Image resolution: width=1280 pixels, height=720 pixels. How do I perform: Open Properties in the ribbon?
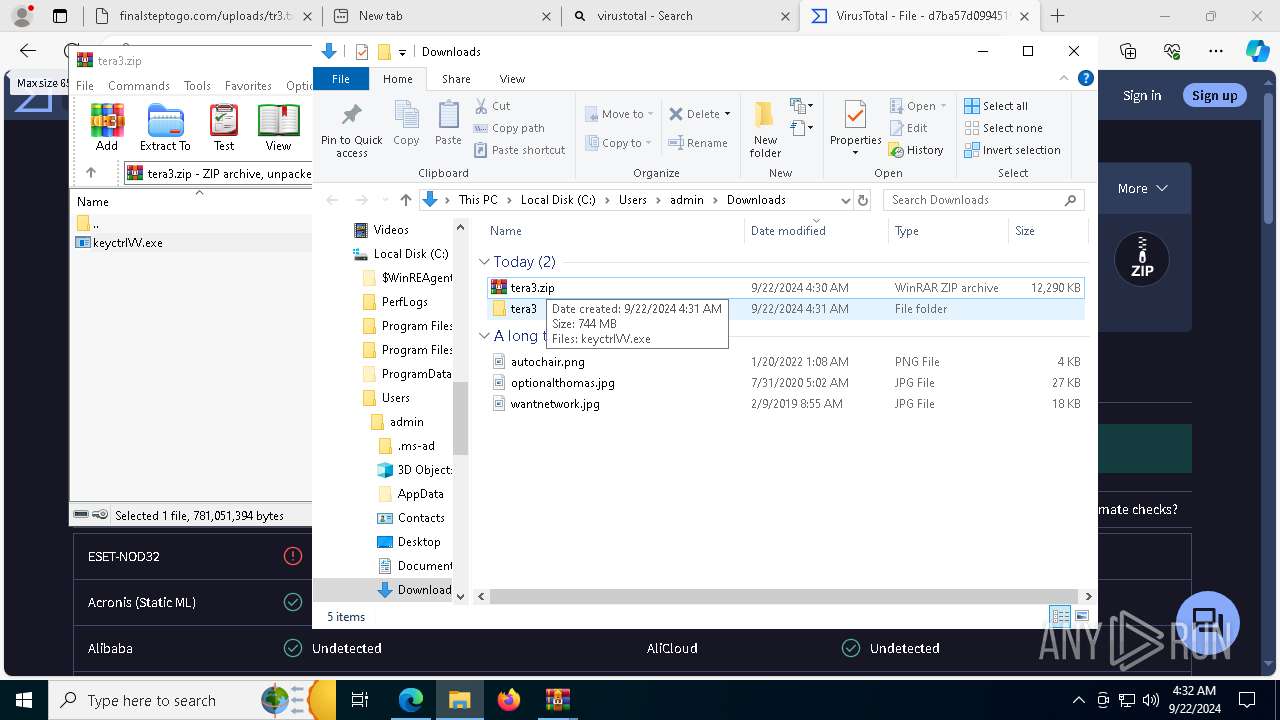coord(855,128)
